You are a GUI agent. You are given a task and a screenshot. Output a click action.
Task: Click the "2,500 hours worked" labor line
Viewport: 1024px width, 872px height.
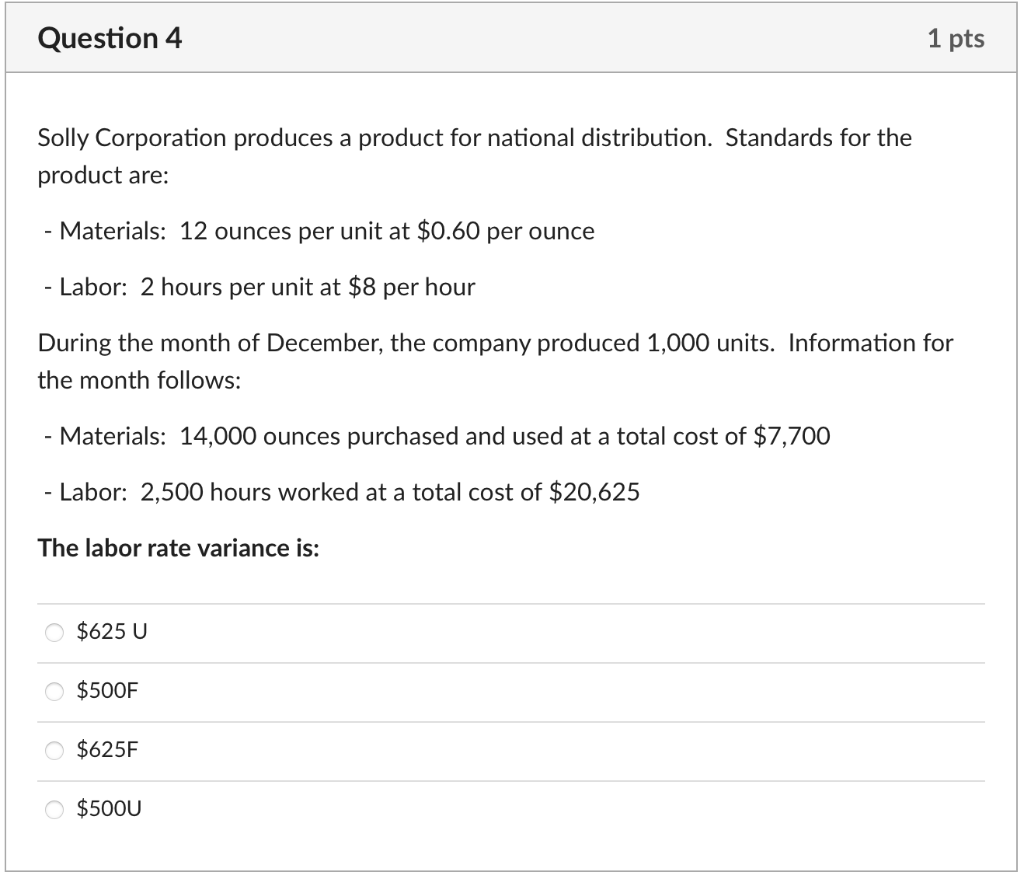242,493
